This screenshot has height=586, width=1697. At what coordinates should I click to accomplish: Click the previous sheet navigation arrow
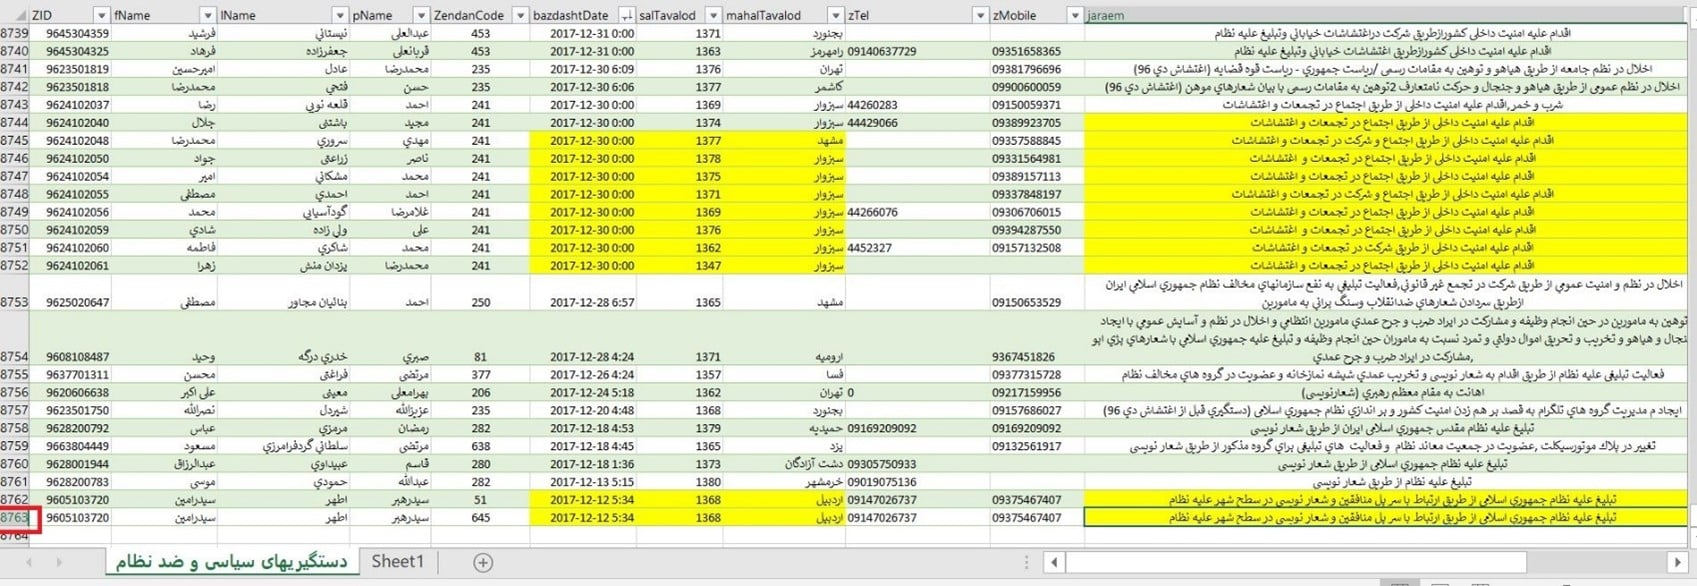tap(28, 562)
